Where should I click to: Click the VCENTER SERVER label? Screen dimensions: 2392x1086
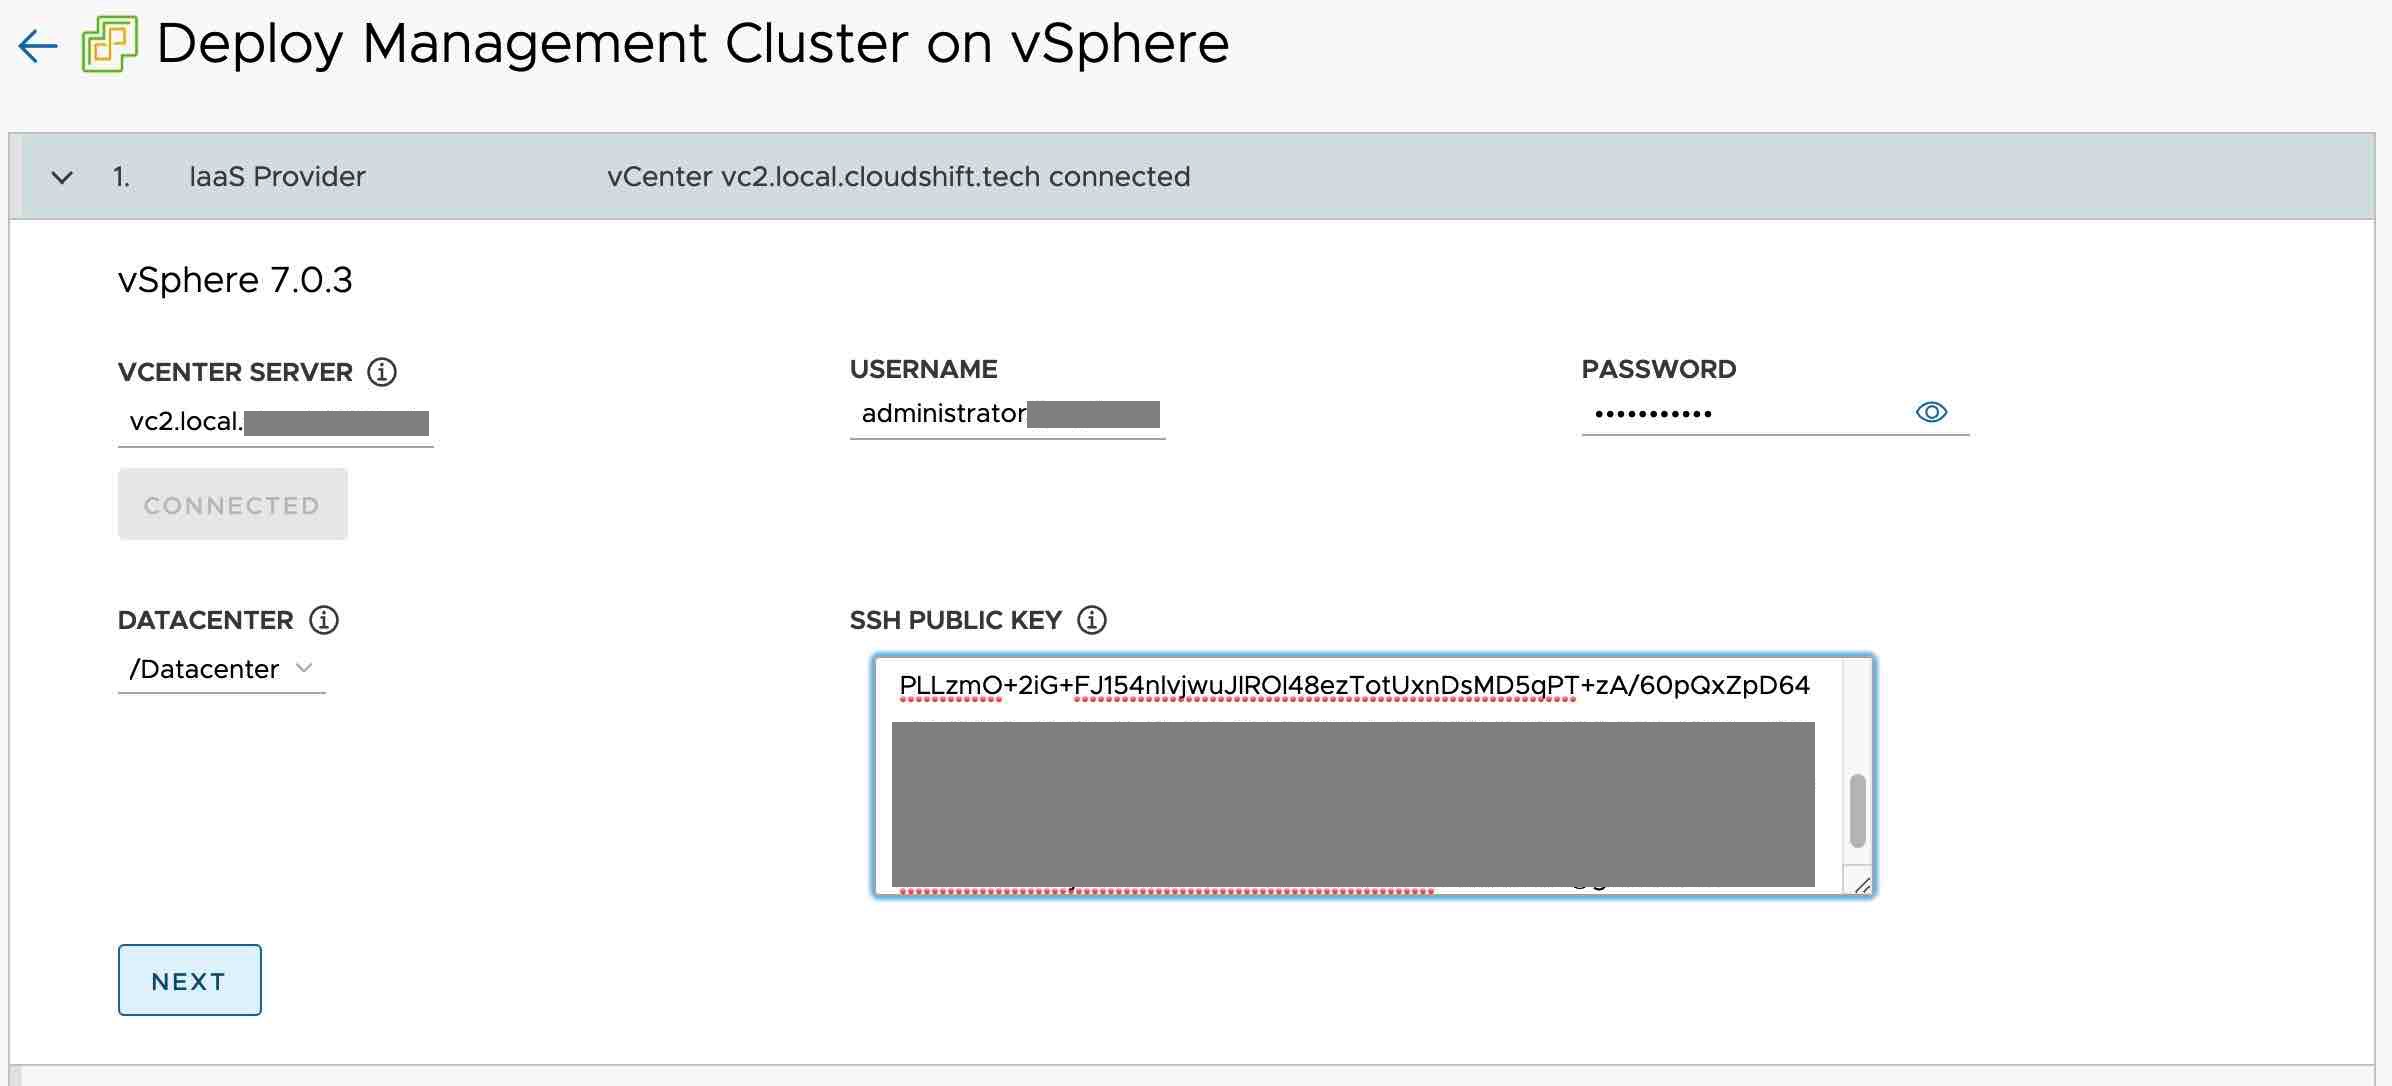[235, 372]
